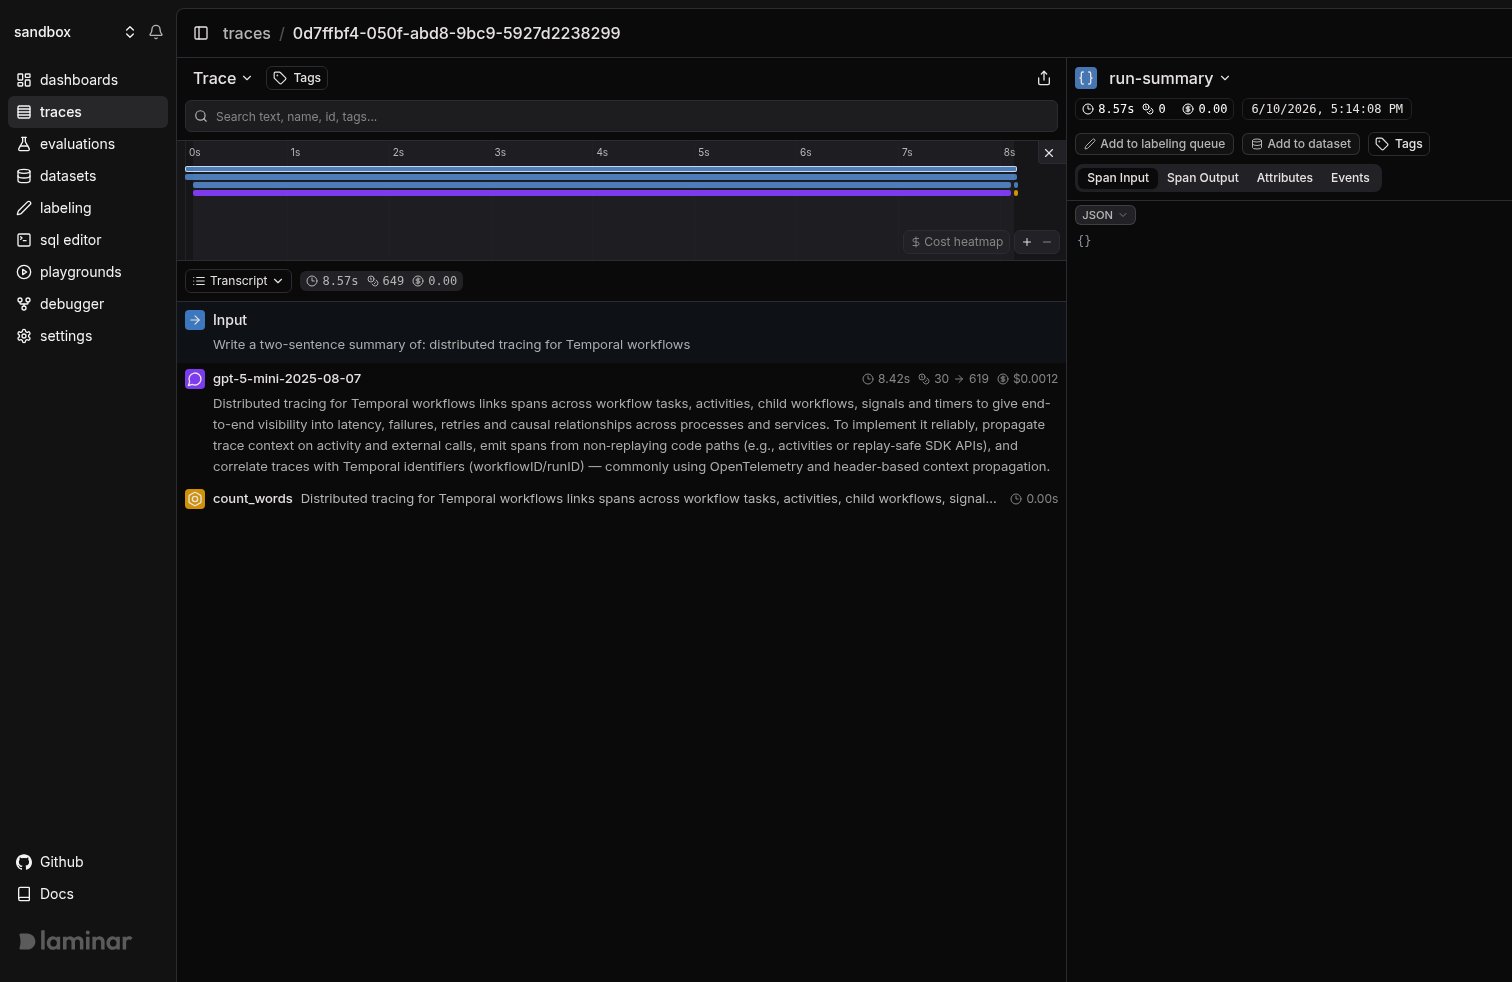Switch to the Span Input tab

point(1118,178)
